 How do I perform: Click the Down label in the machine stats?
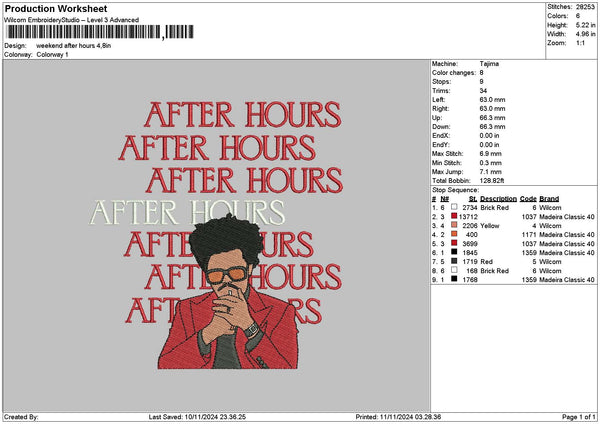pos(441,127)
